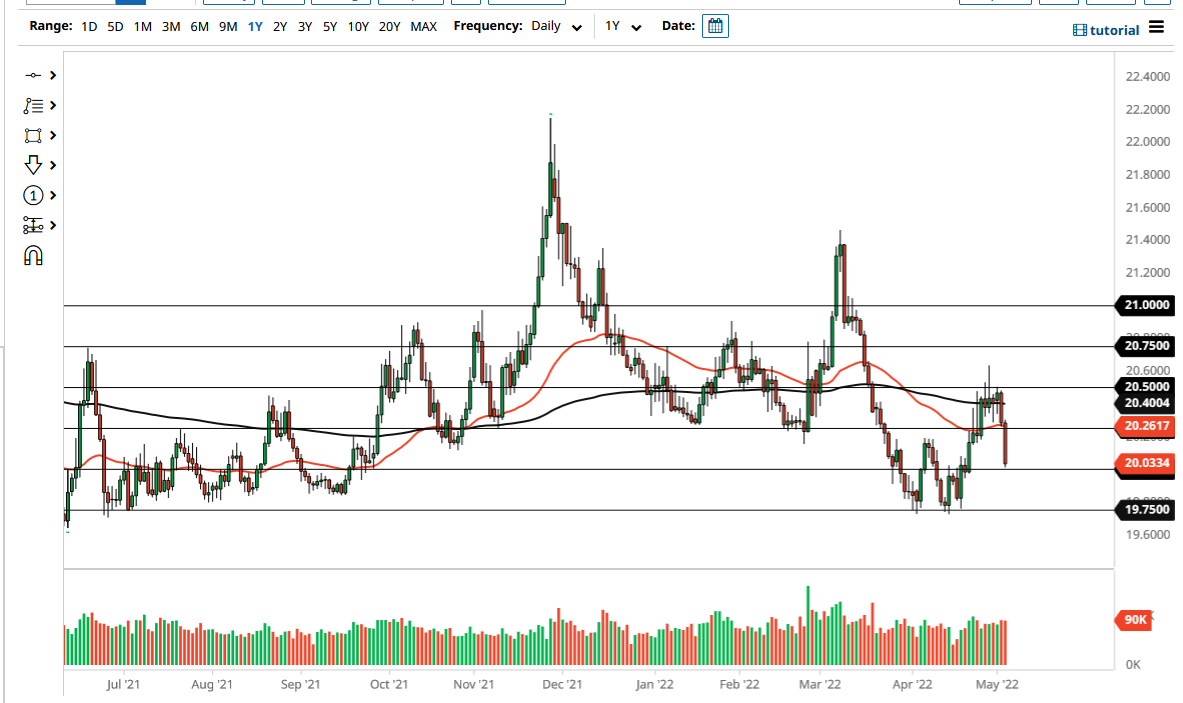Select the arrow annotation tool
Screen dimensions: 1183x703
point(33,165)
